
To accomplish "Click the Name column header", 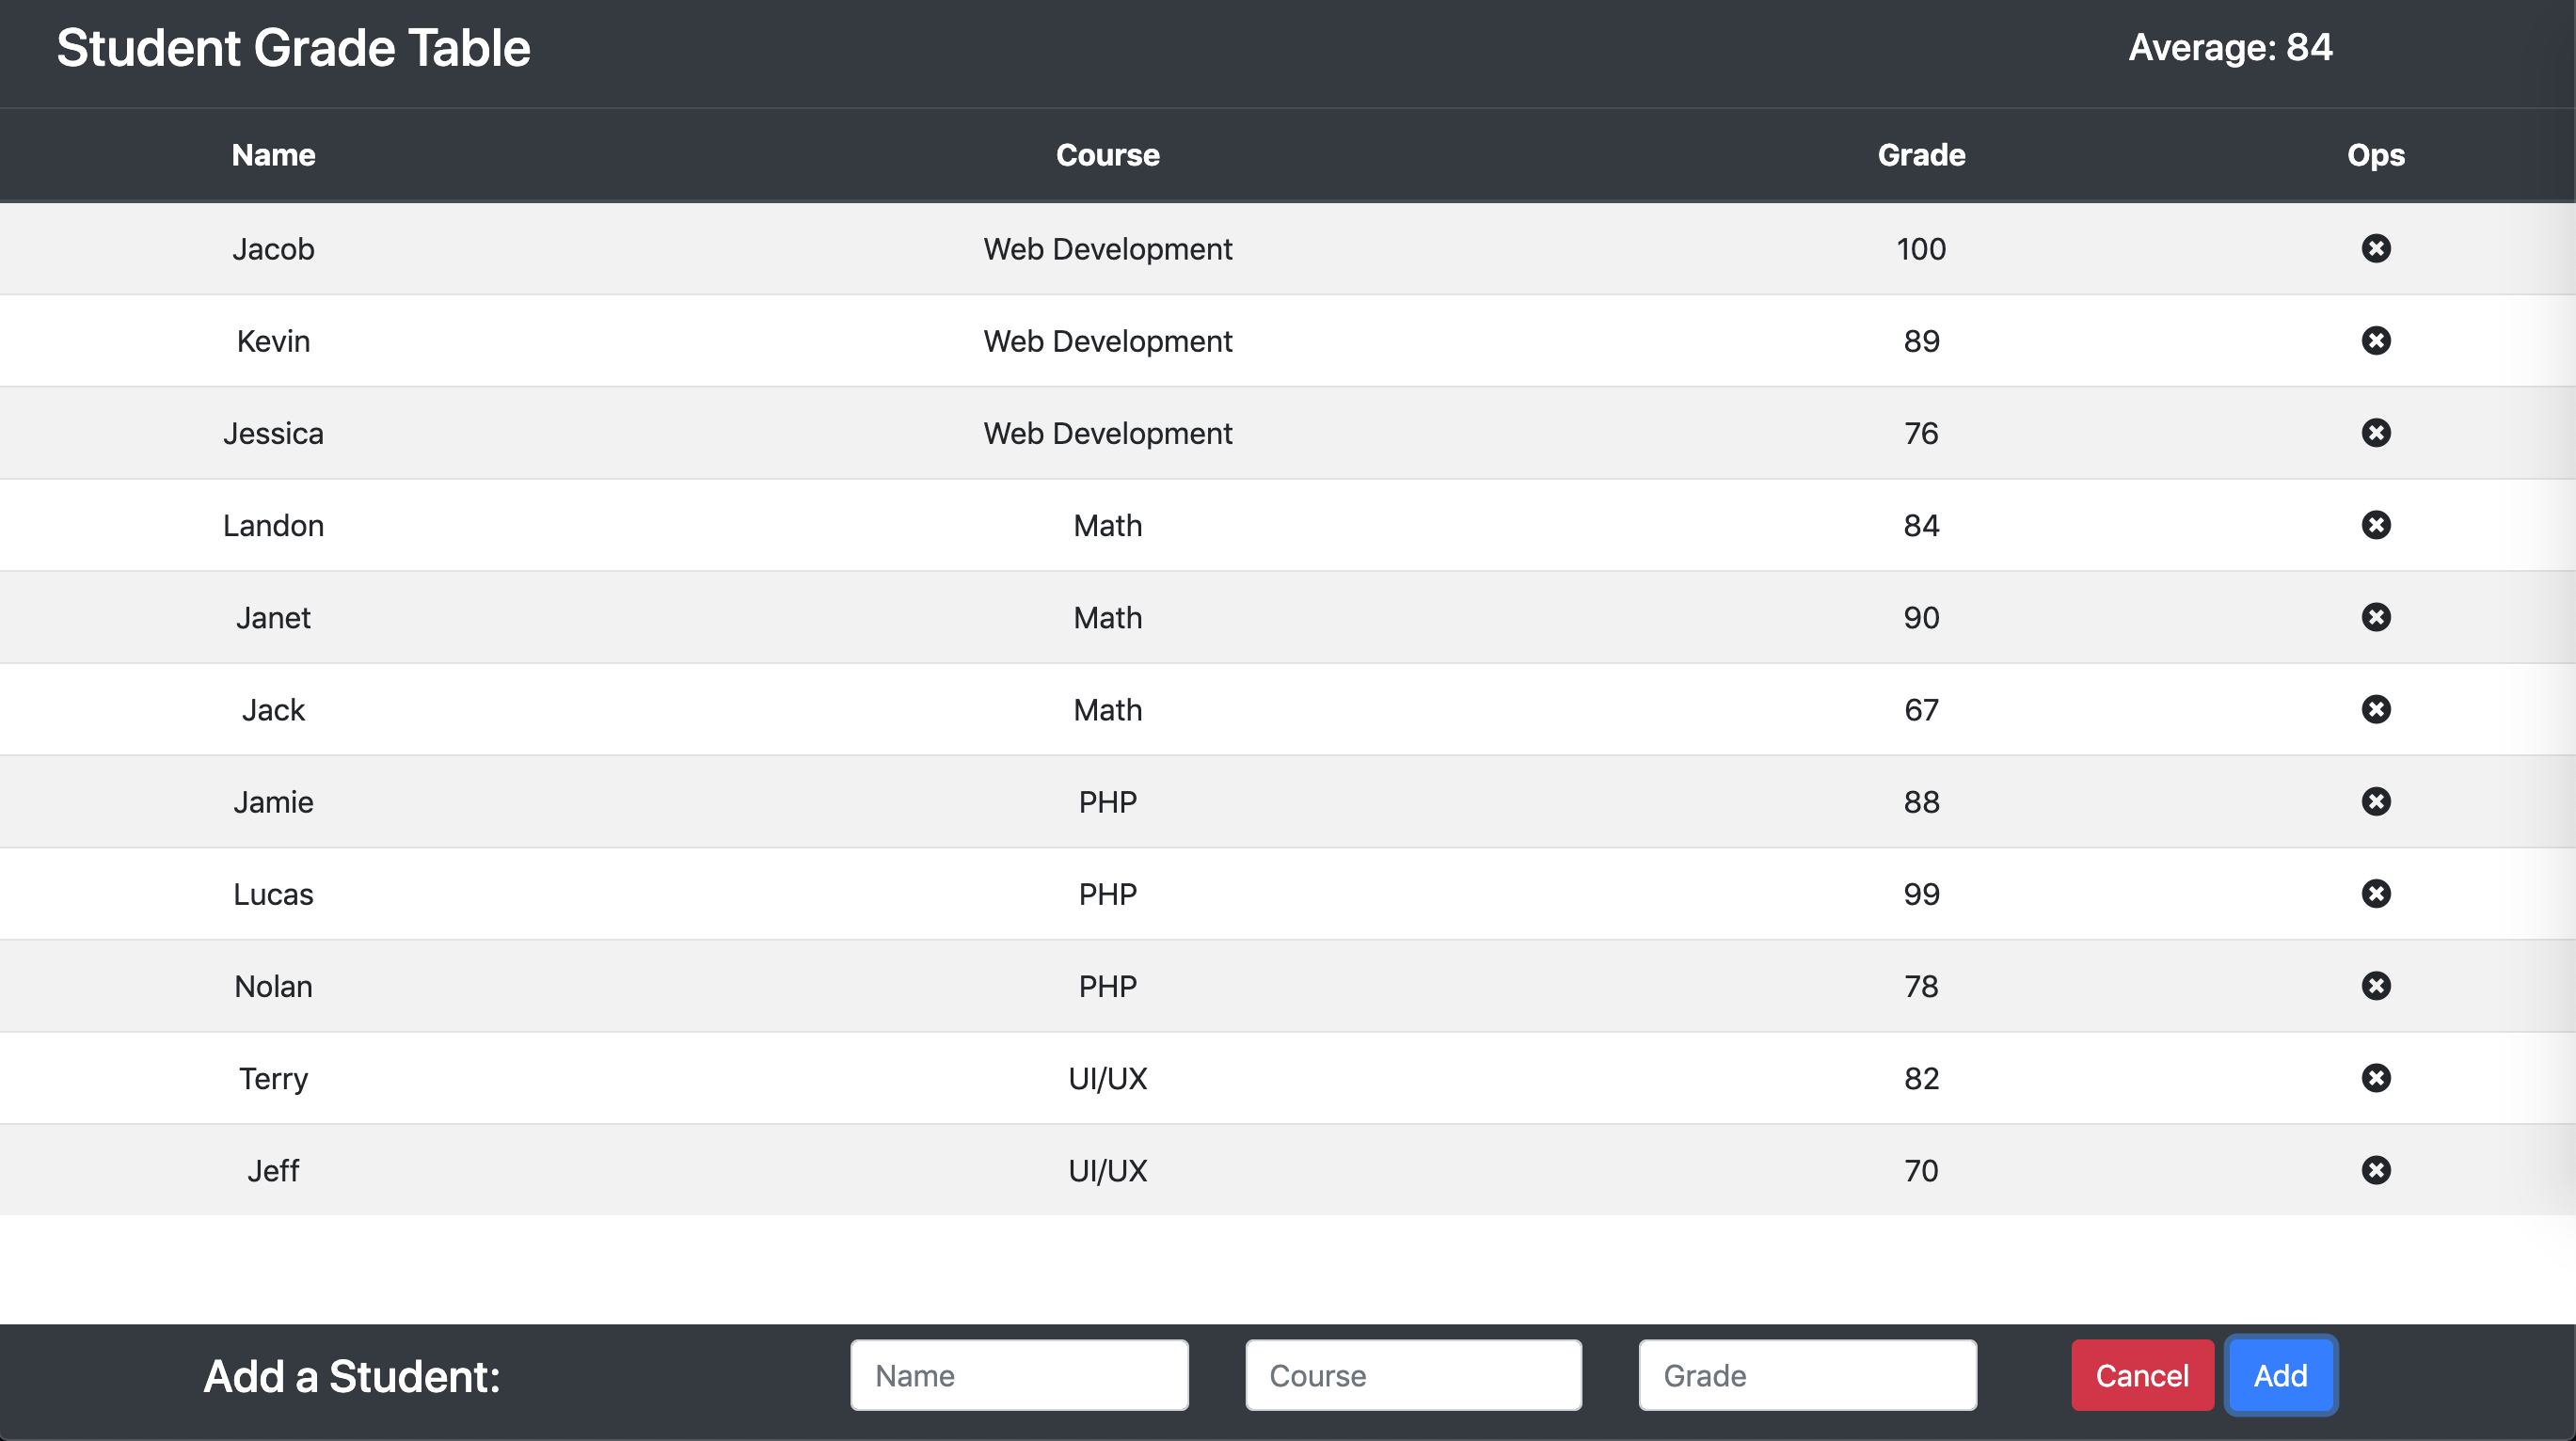I will (273, 155).
